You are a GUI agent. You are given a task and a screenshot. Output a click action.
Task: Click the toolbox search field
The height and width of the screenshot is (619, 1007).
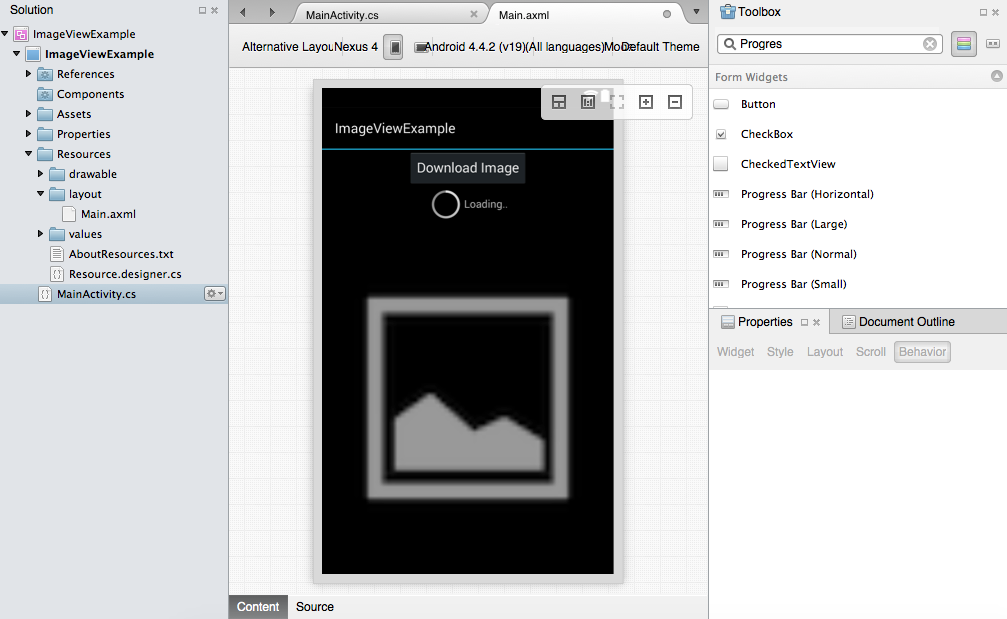830,44
